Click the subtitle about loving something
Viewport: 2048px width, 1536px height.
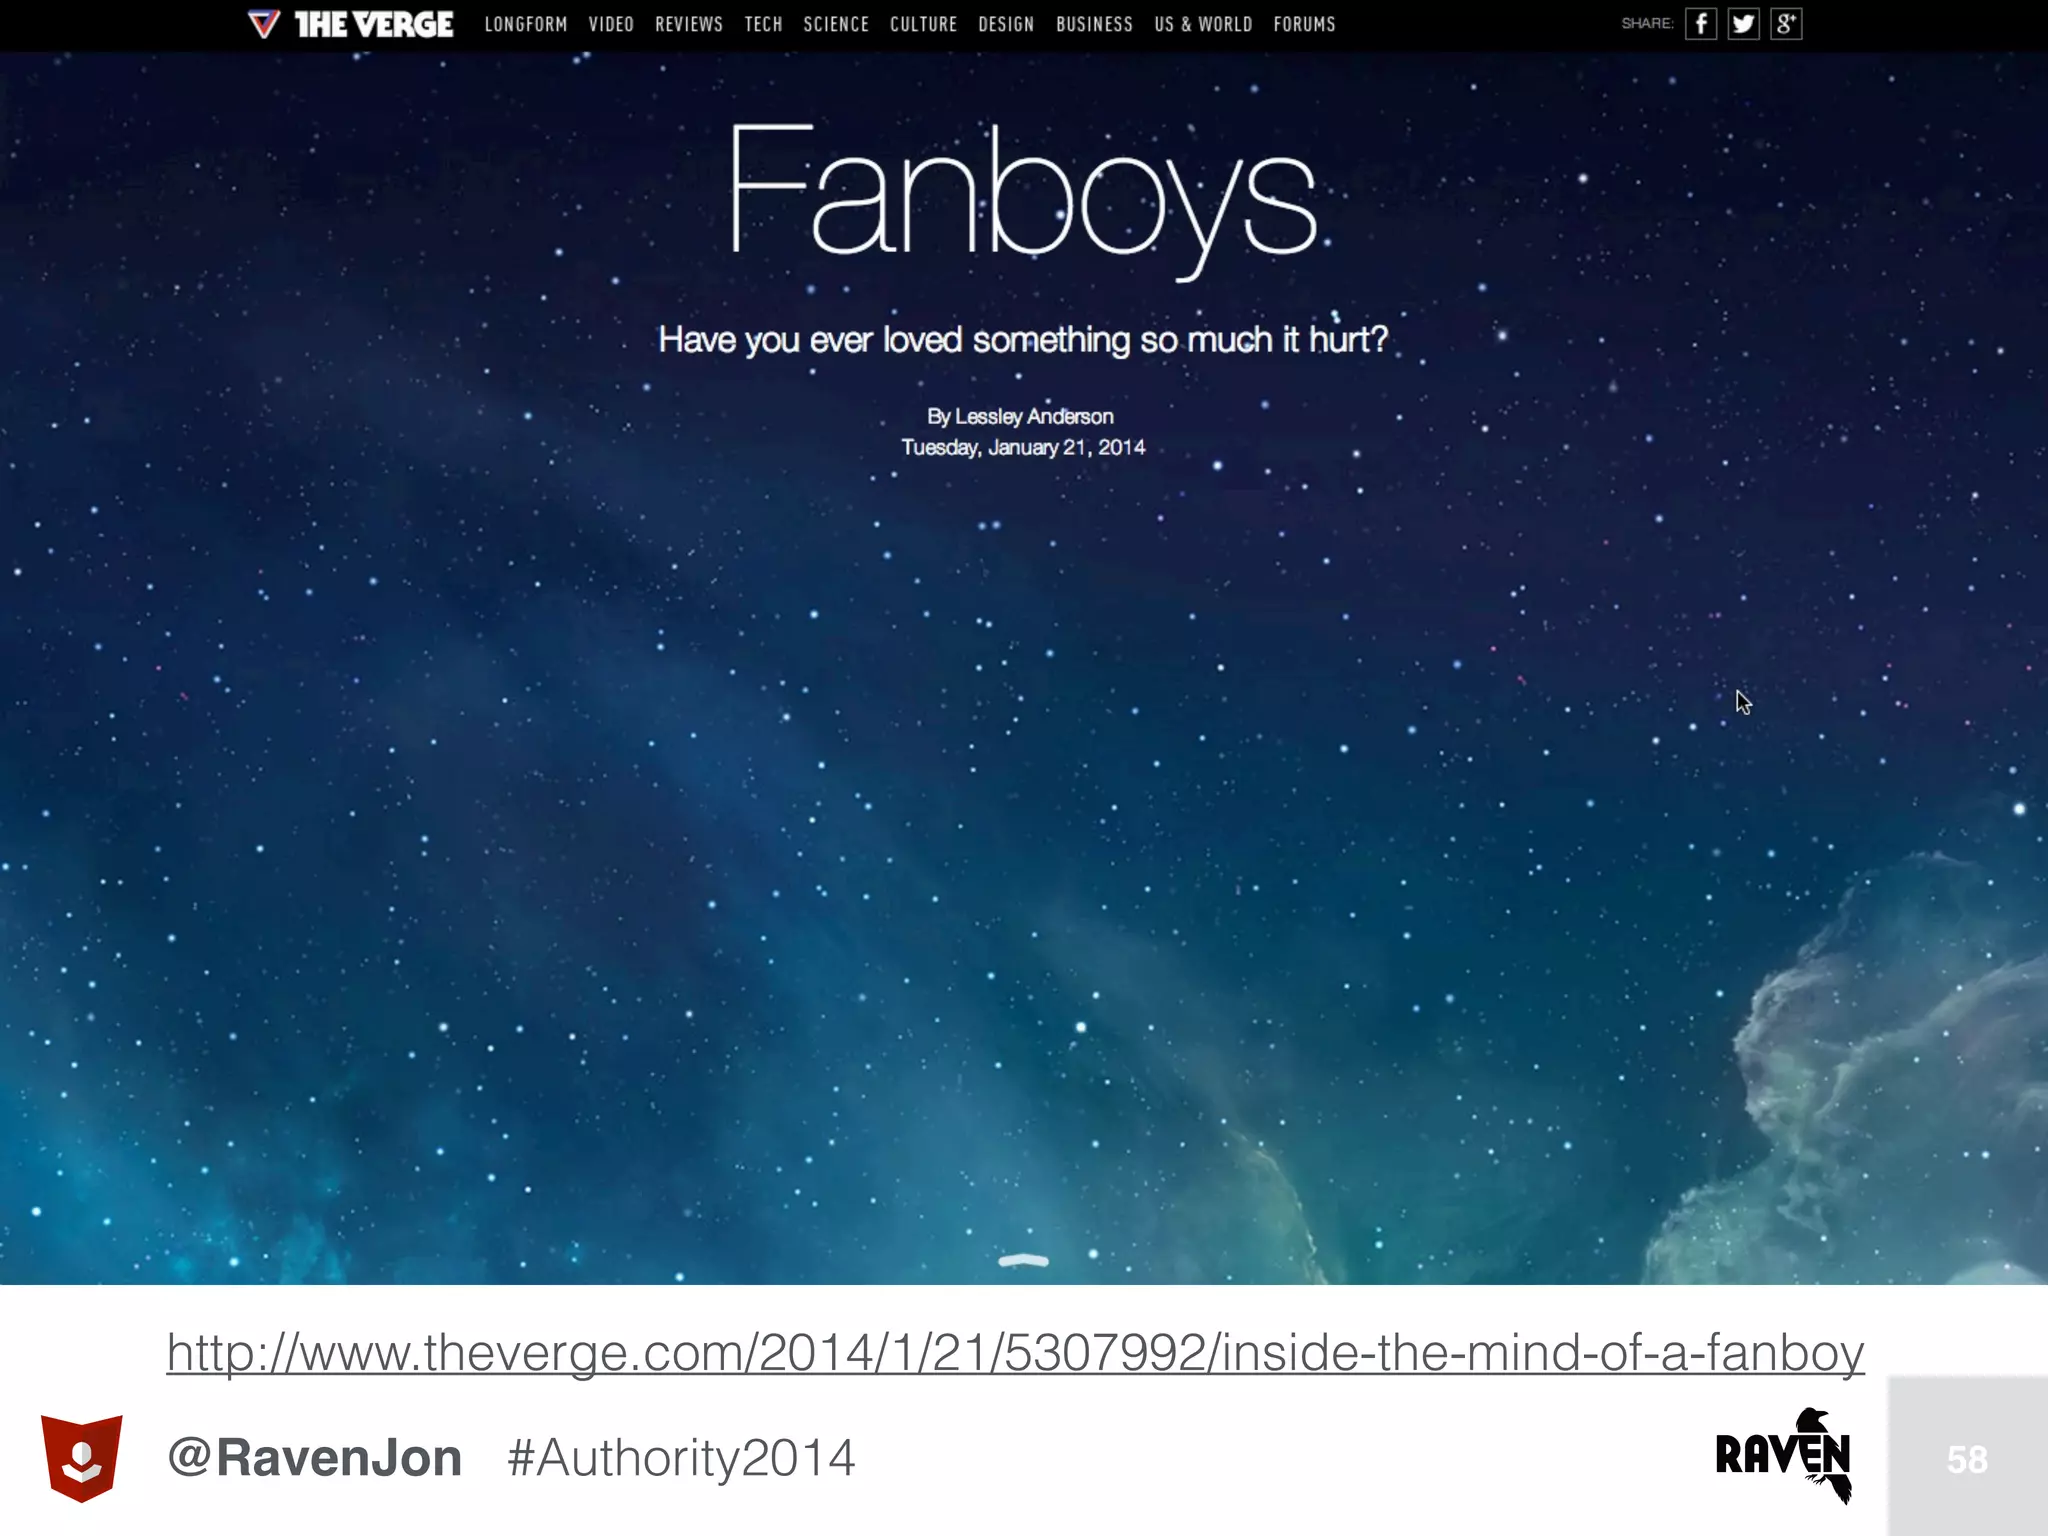click(x=1023, y=340)
